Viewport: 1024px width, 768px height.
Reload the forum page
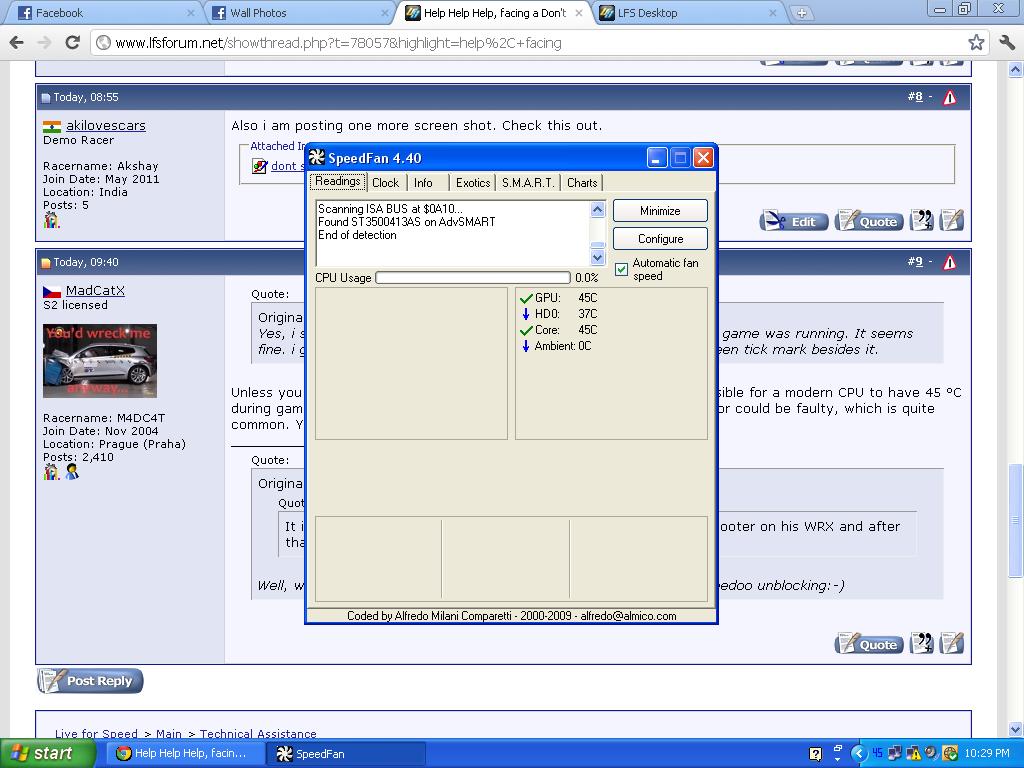pyautogui.click(x=72, y=43)
